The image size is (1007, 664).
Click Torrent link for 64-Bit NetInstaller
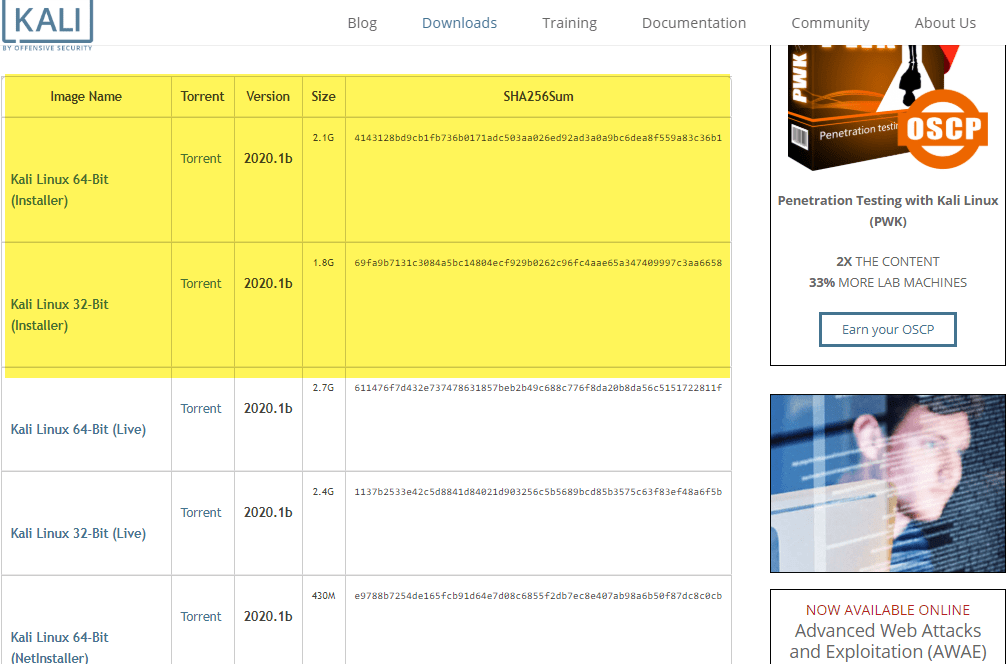point(201,616)
